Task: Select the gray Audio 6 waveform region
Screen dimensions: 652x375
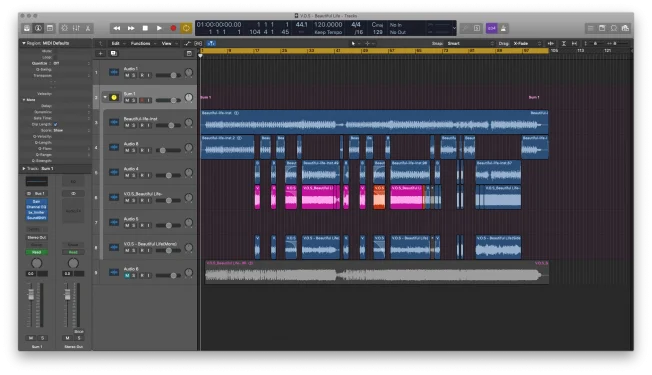Action: [x=377, y=272]
